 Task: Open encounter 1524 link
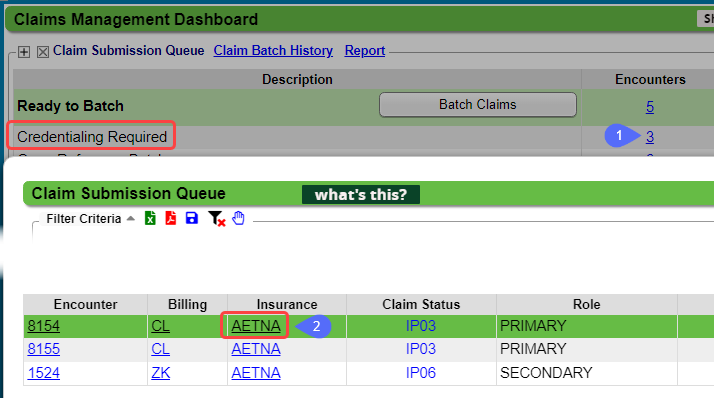pyautogui.click(x=44, y=373)
